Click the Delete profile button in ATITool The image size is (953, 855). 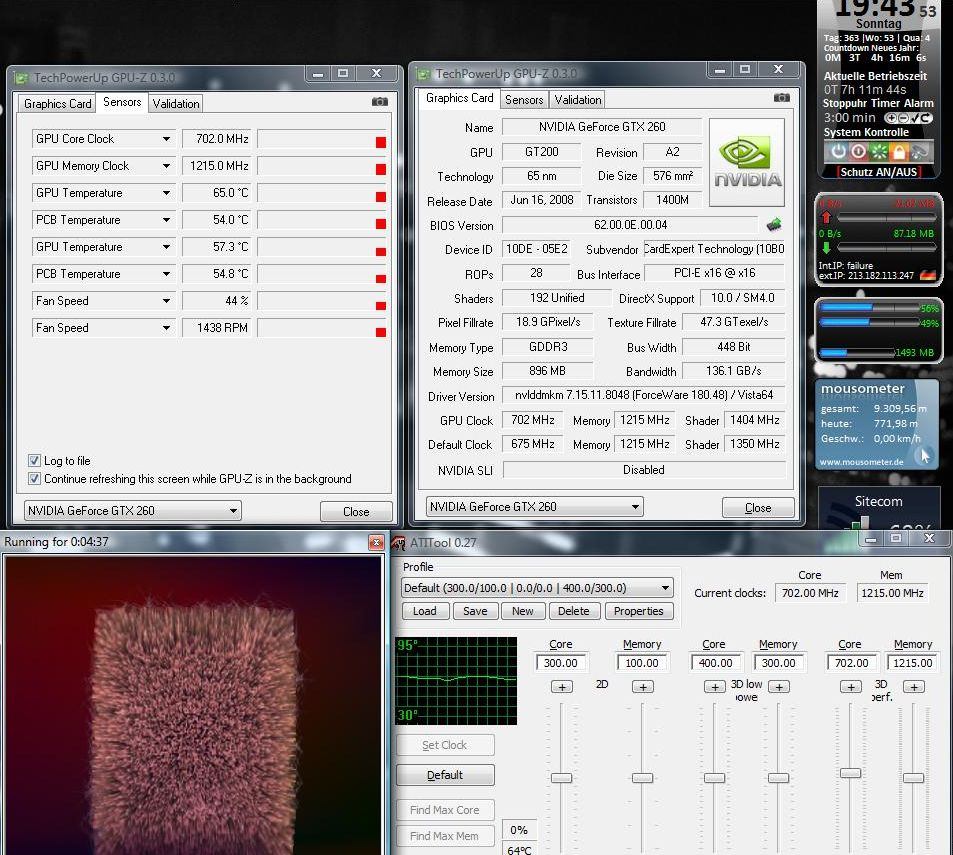[x=574, y=611]
